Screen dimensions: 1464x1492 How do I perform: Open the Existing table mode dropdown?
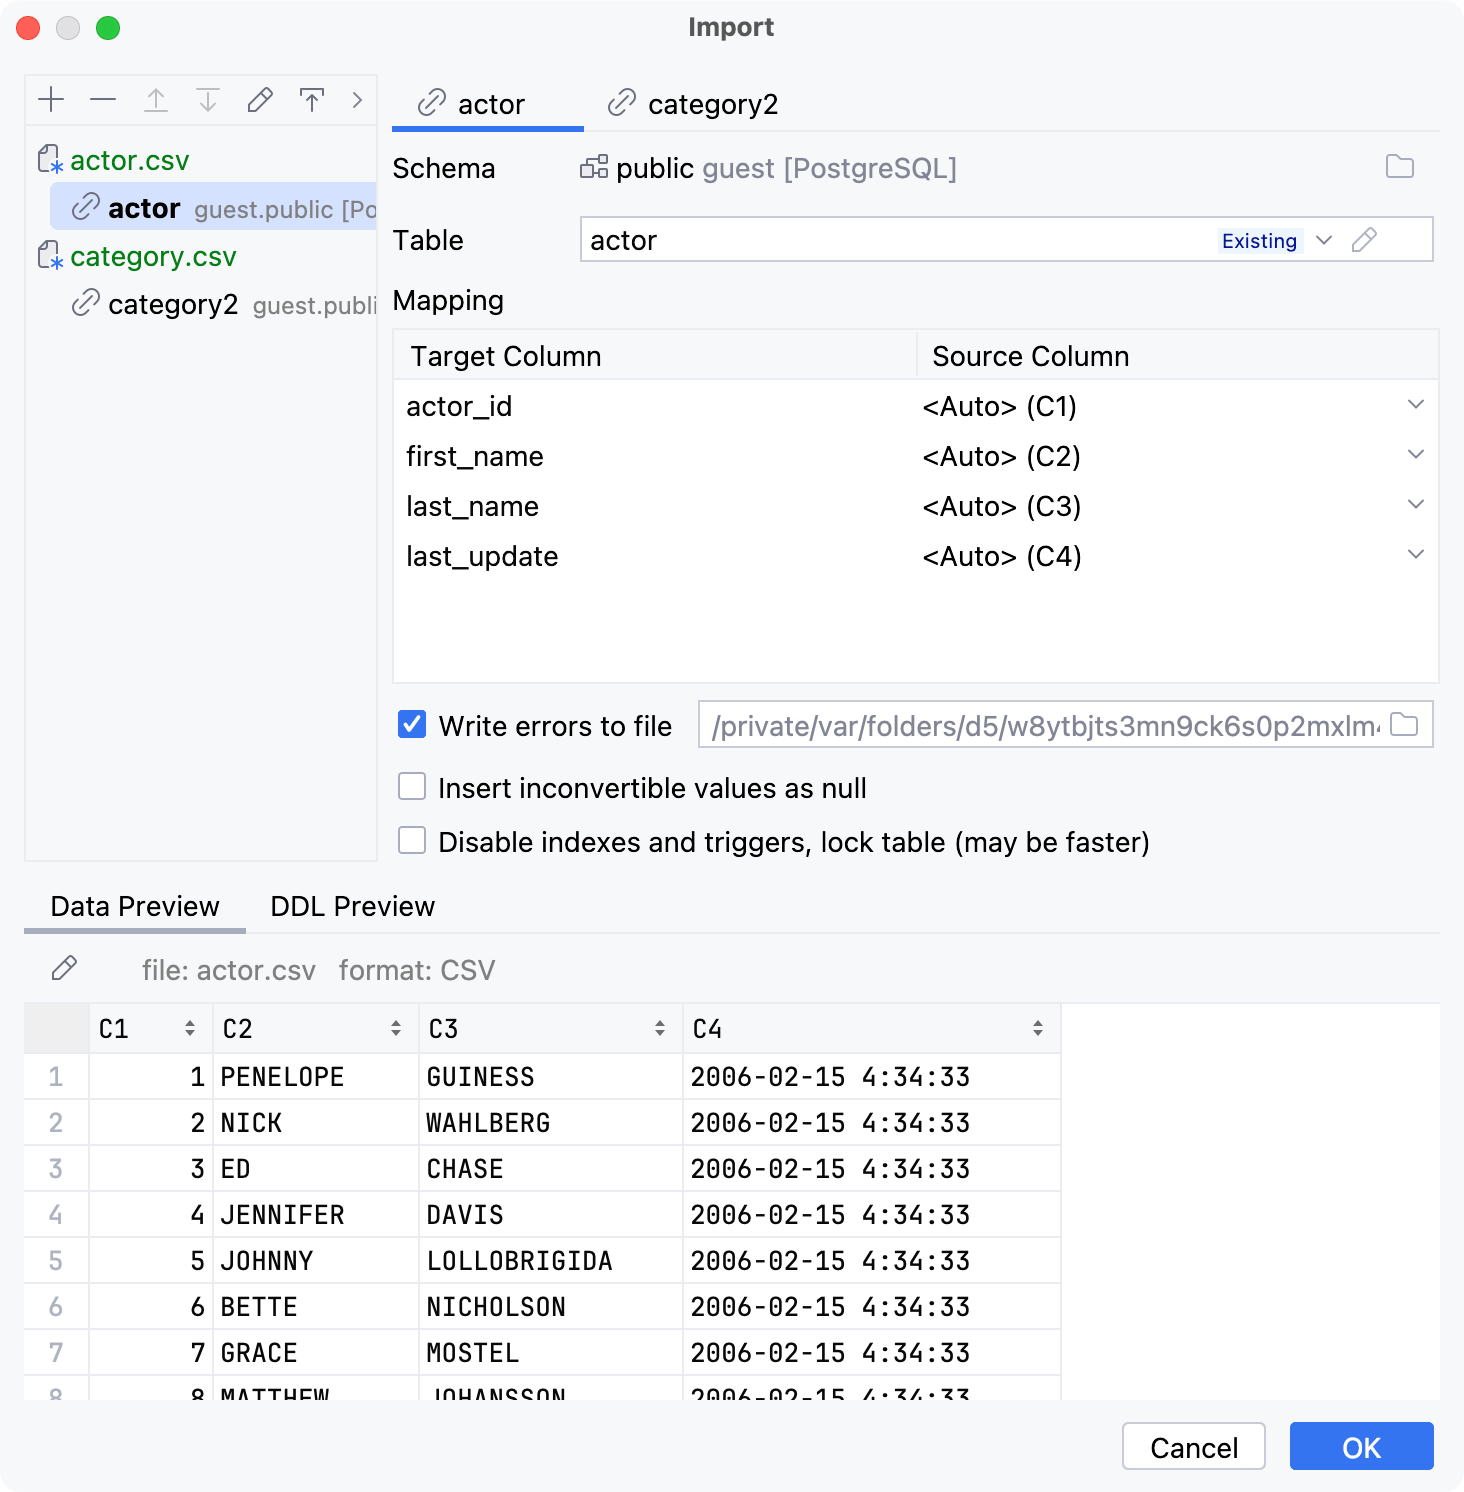click(x=1324, y=240)
